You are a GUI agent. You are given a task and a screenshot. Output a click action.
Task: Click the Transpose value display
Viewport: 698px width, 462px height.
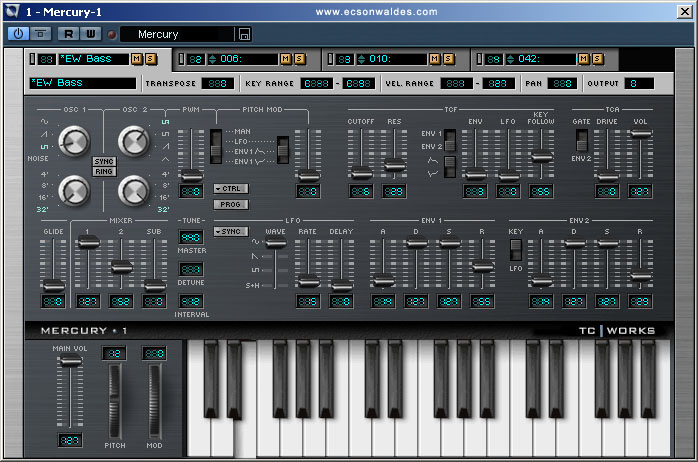pyautogui.click(x=218, y=83)
